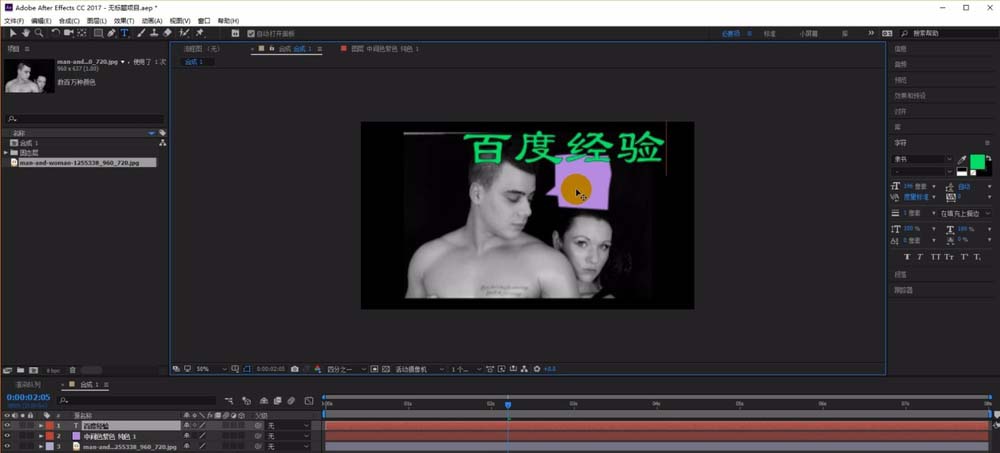Select the Roto Brush tool
The image size is (1000, 453).
184,33
